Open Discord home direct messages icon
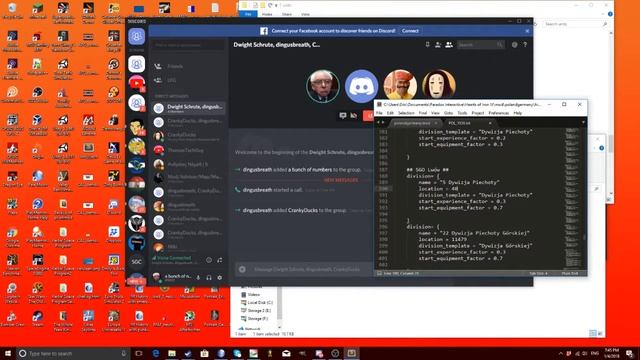Viewport: 640px width, 360px height. 136,37
